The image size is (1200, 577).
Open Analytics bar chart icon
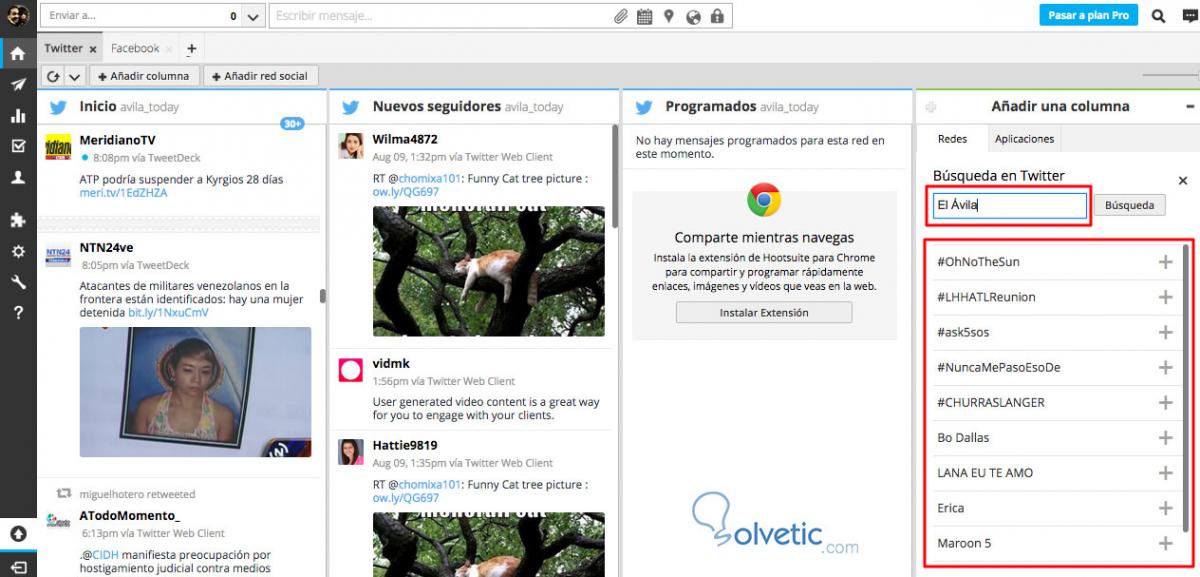click(17, 116)
